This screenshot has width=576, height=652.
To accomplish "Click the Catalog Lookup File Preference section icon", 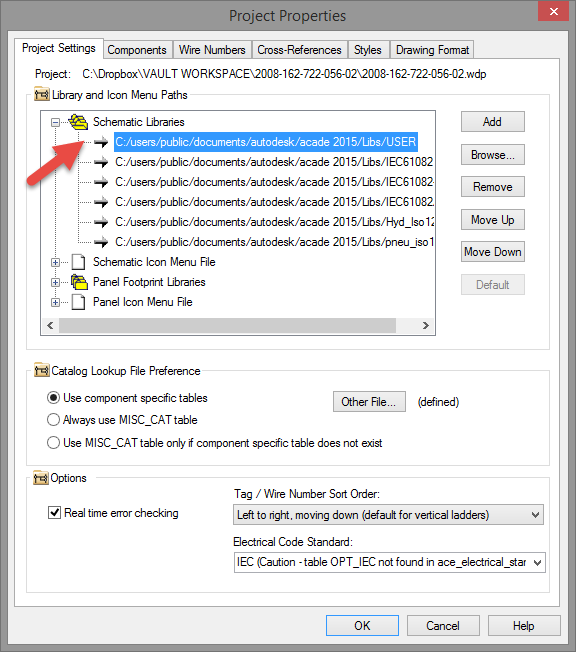I will pyautogui.click(x=42, y=370).
